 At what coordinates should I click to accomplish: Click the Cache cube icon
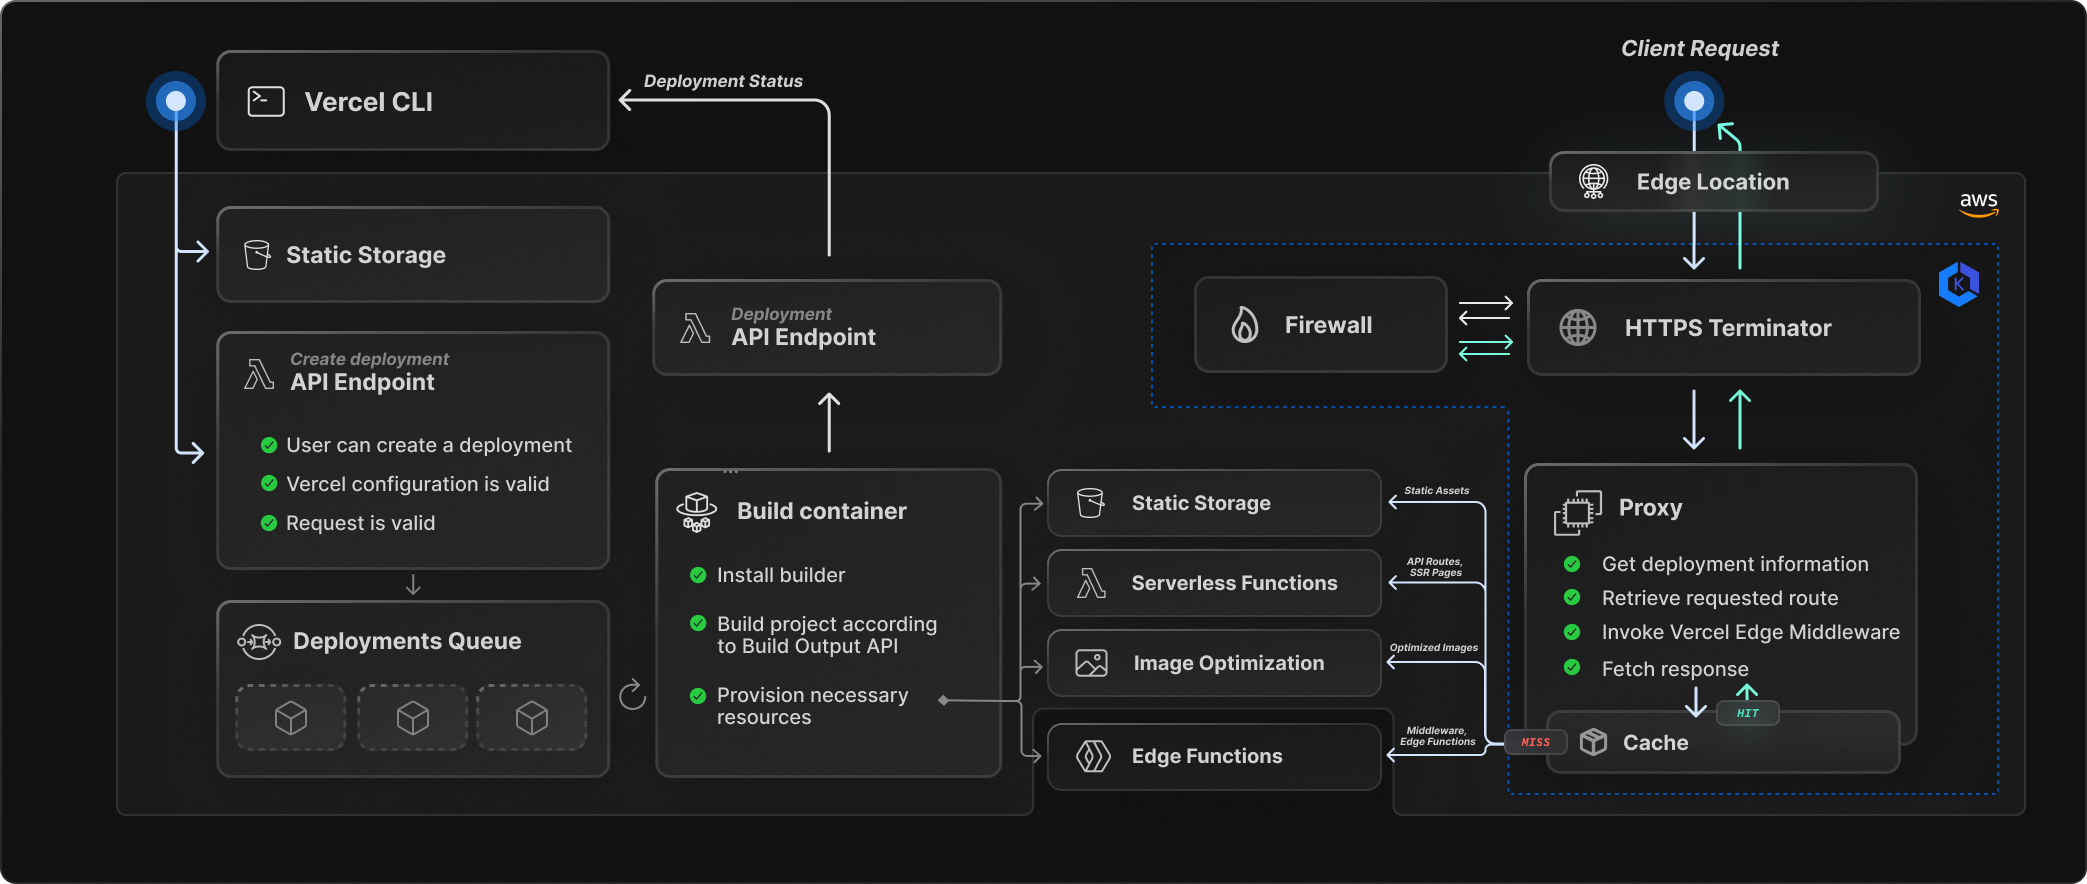coord(1593,742)
